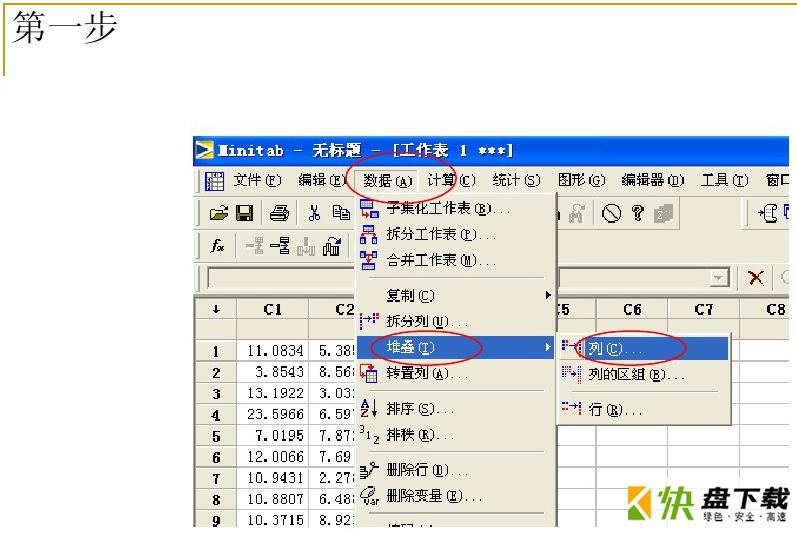Image resolution: width=797 pixels, height=534 pixels.
Task: Click the fx function toolbar icon
Action: (218, 246)
